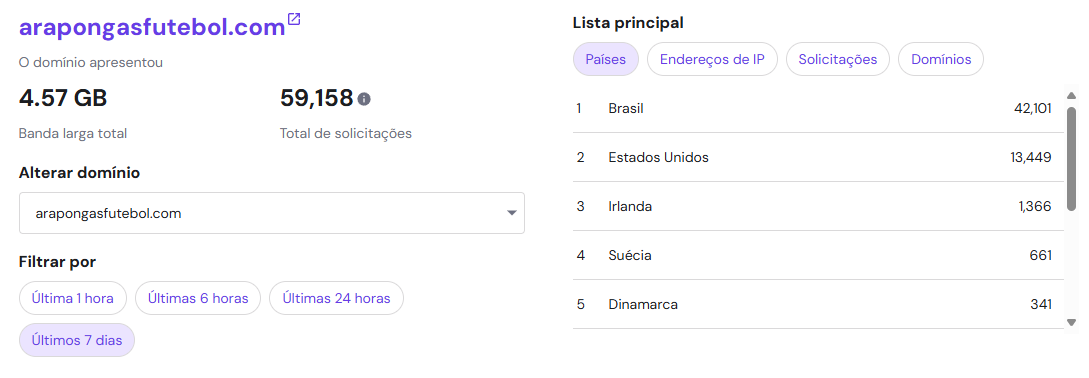Click scrollbar down arrow in country list

1072,322
